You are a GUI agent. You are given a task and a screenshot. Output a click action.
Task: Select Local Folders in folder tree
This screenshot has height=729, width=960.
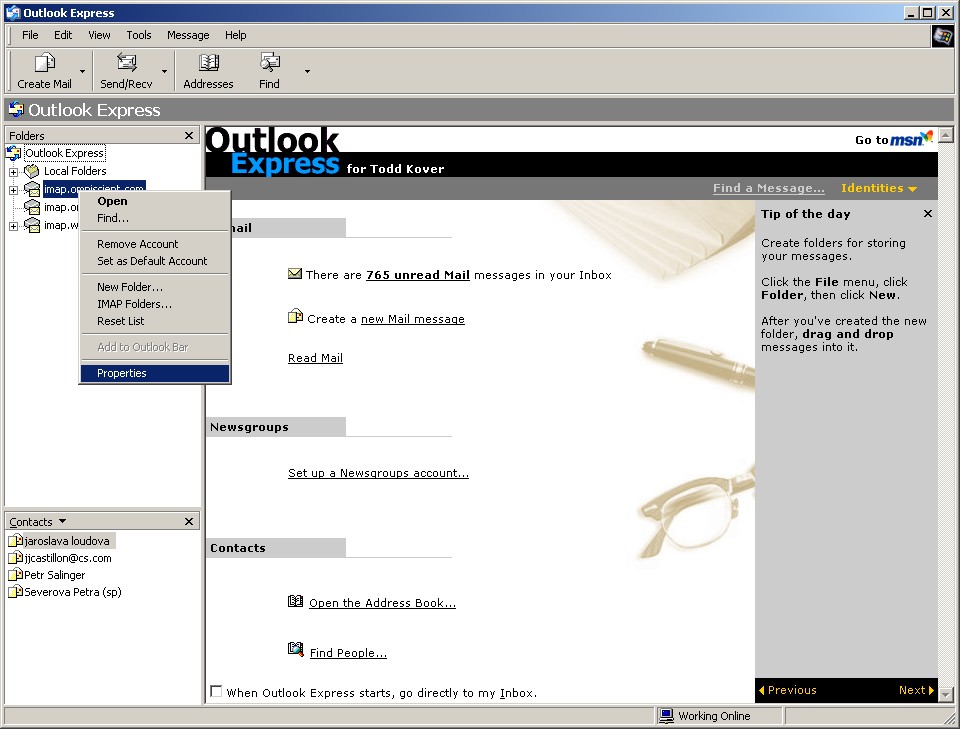[x=75, y=171]
